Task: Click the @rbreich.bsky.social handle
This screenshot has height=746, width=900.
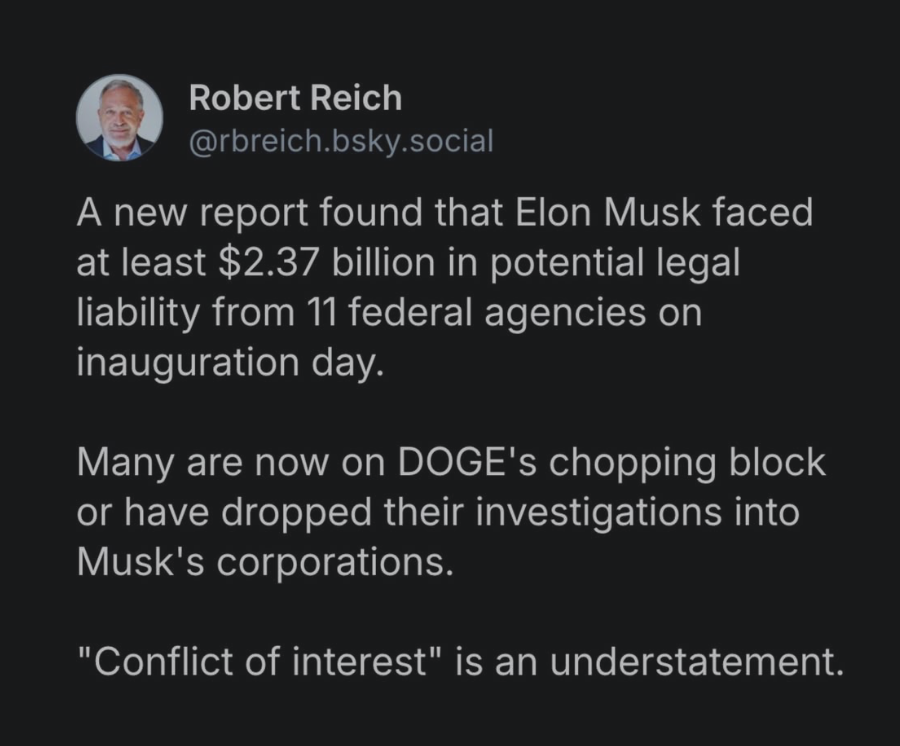Action: coord(341,141)
